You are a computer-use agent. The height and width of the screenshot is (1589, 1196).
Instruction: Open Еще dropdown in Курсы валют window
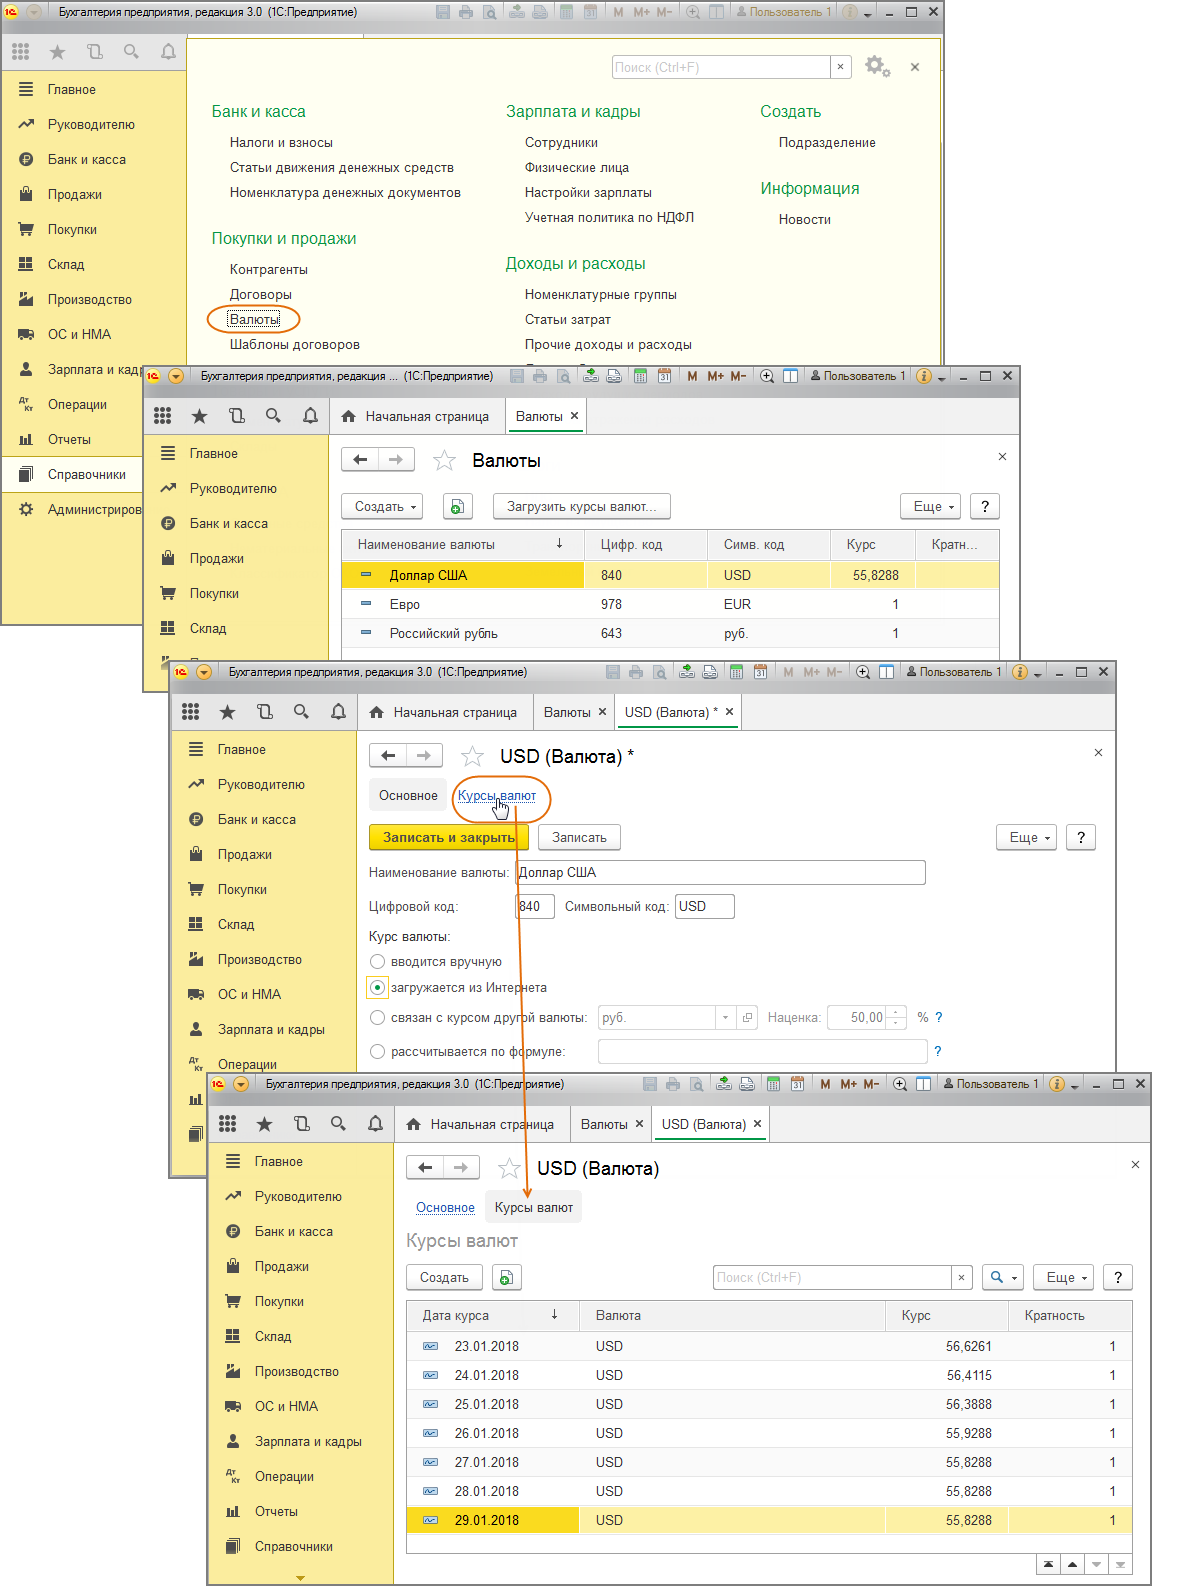point(1063,1277)
